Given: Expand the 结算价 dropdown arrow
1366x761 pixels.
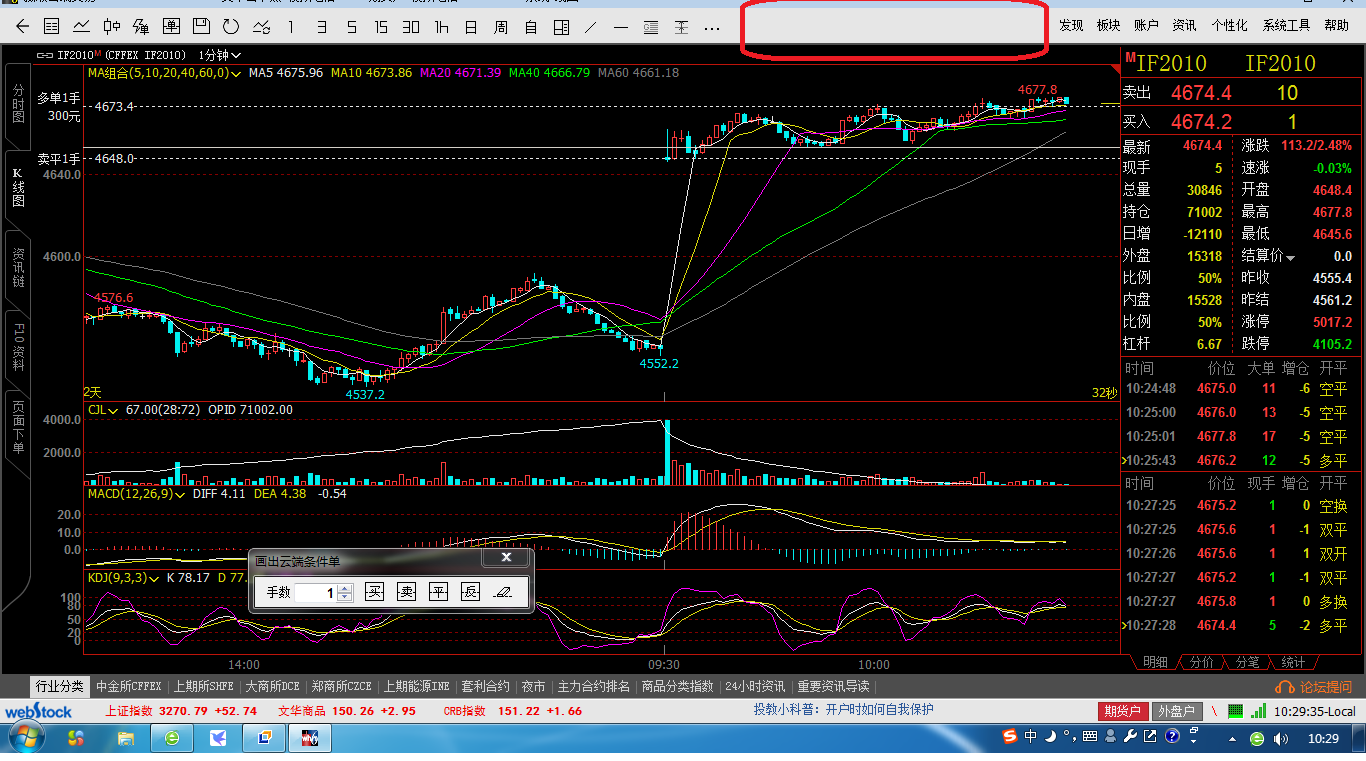Looking at the screenshot, I should tap(1291, 258).
